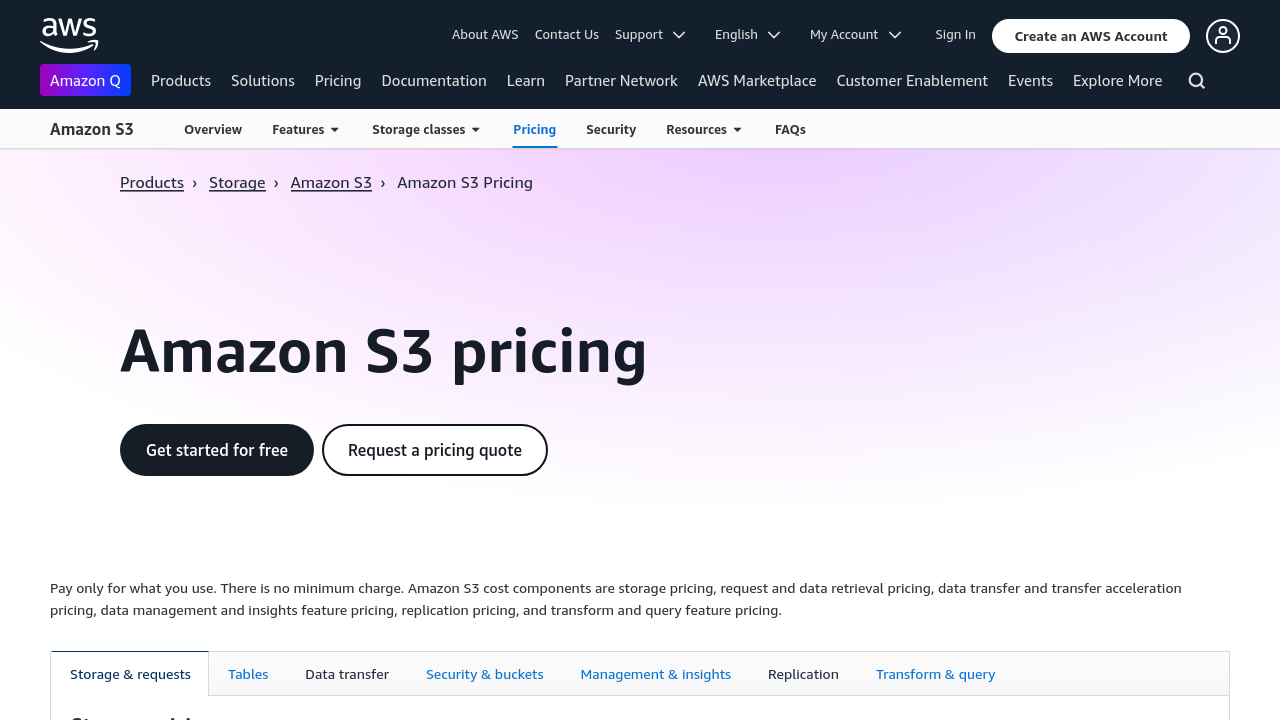Open the Products menu item

(181, 81)
